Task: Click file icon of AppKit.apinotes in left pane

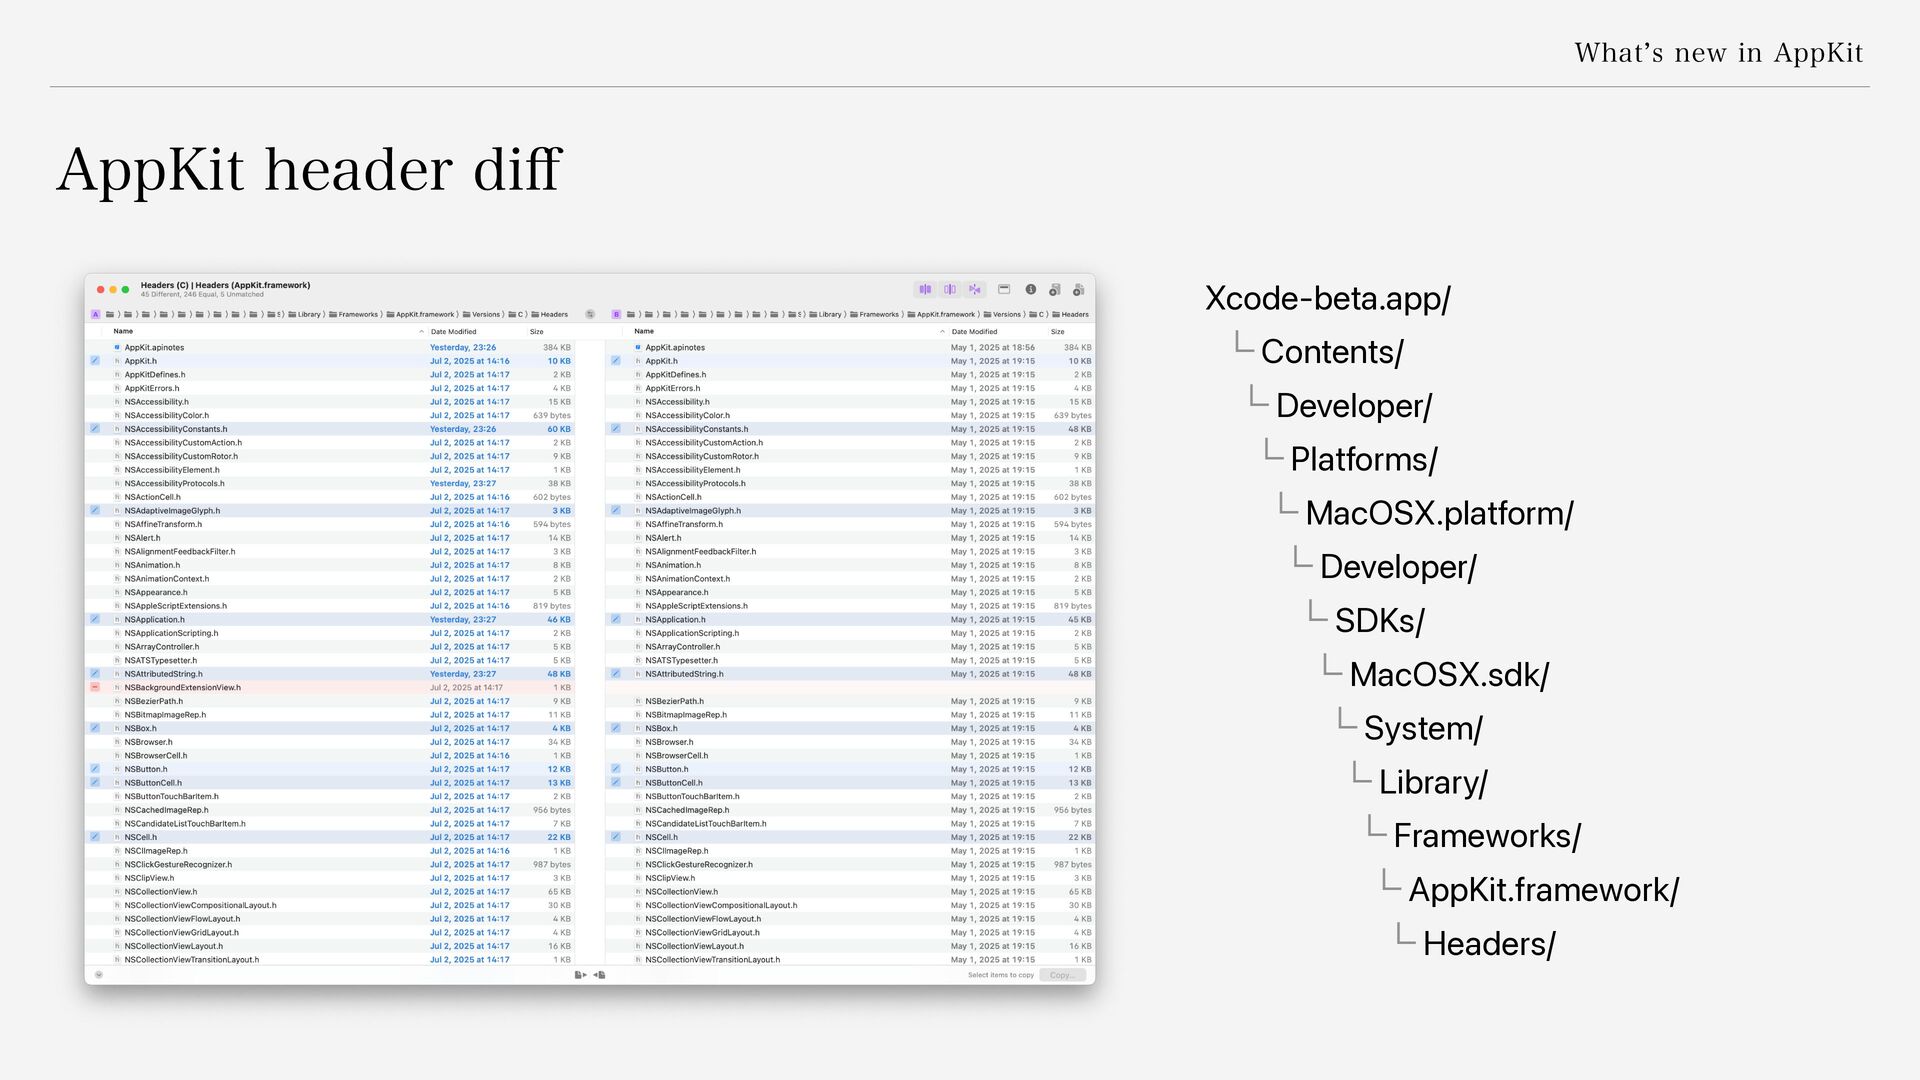Action: click(117, 348)
